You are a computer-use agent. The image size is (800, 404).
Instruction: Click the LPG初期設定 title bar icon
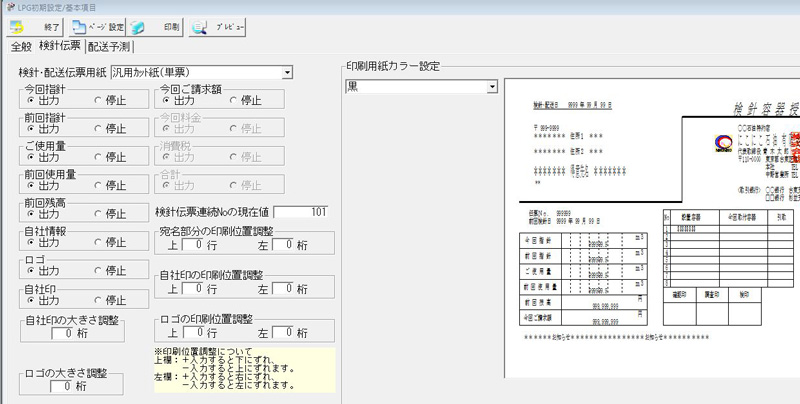[x=9, y=7]
